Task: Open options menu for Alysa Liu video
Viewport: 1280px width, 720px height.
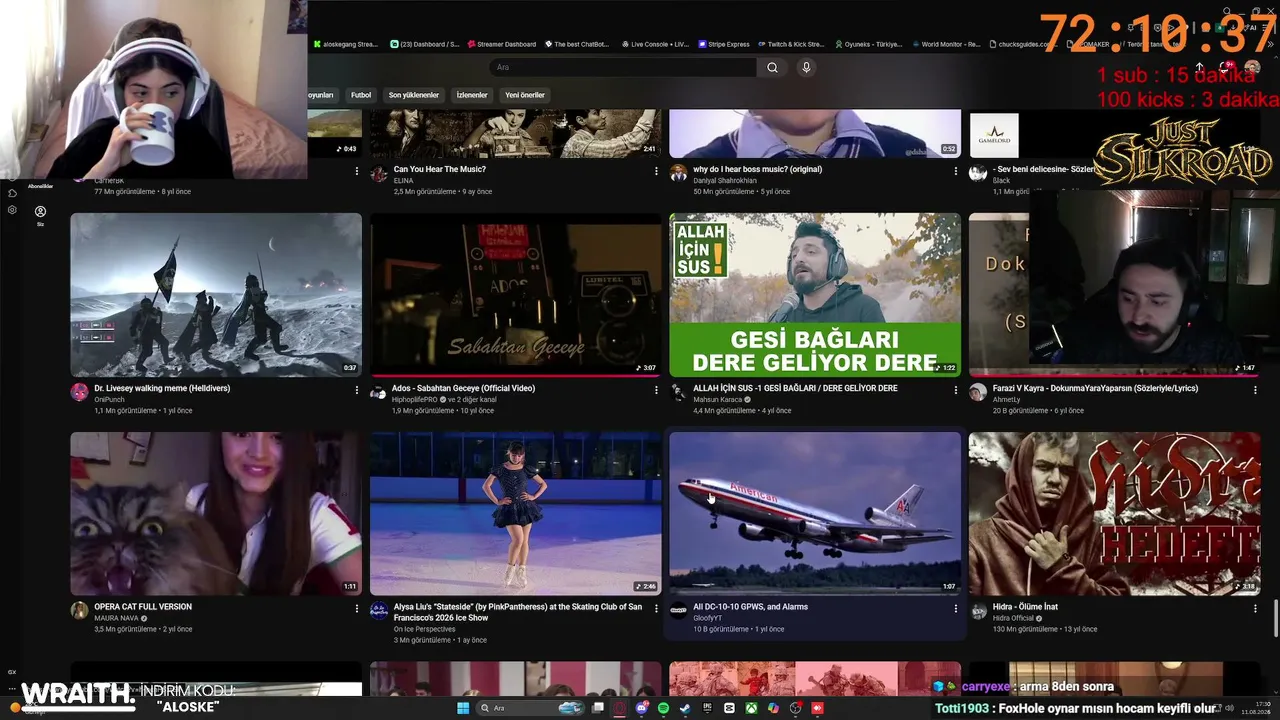Action: [x=656, y=608]
